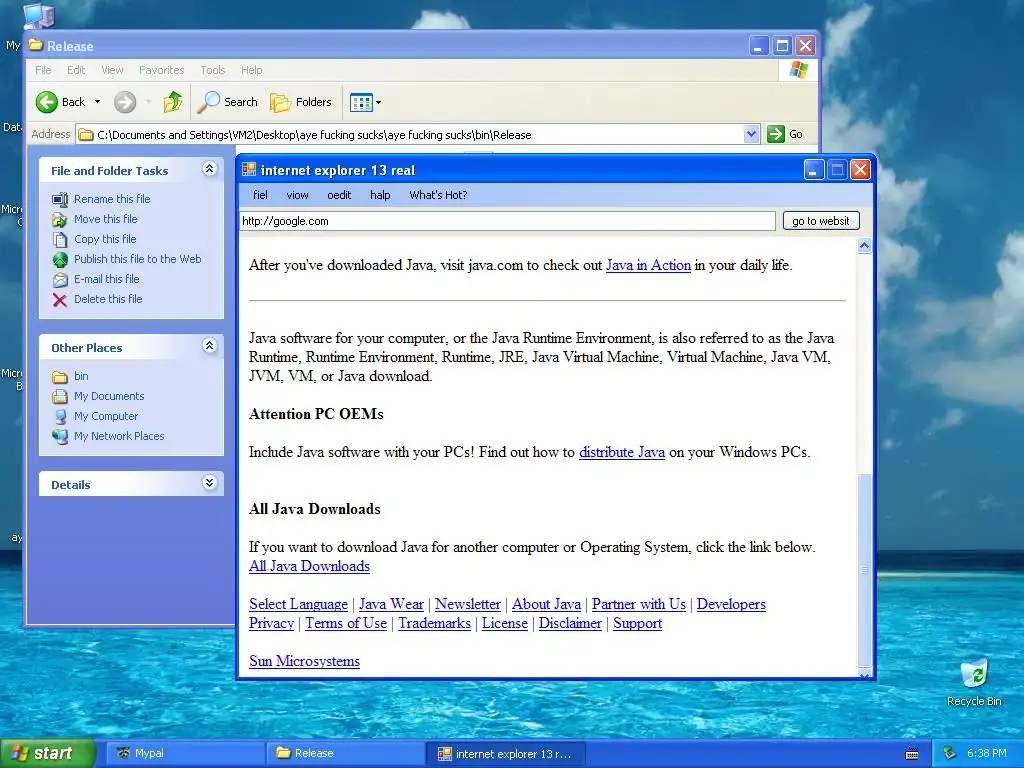The width and height of the screenshot is (1024, 768).
Task: Open the oedit menu
Action: coord(339,195)
